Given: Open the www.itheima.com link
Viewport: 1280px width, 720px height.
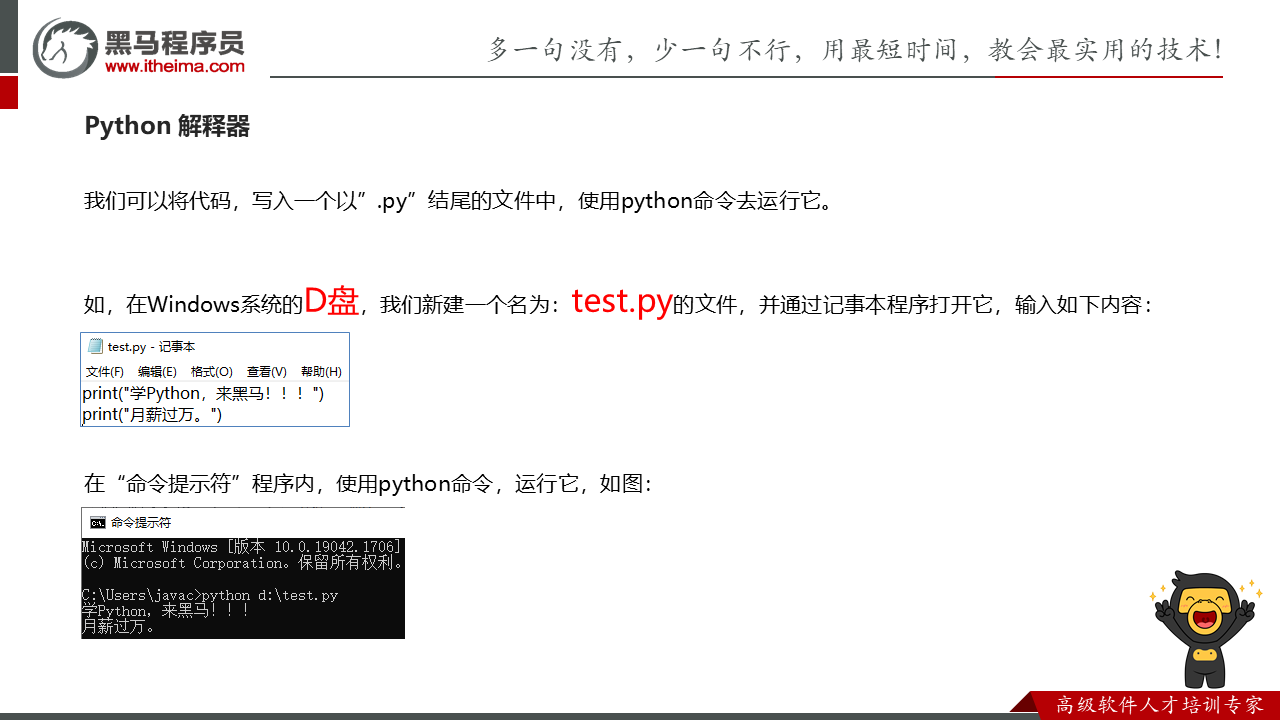Looking at the screenshot, I should (x=175, y=66).
